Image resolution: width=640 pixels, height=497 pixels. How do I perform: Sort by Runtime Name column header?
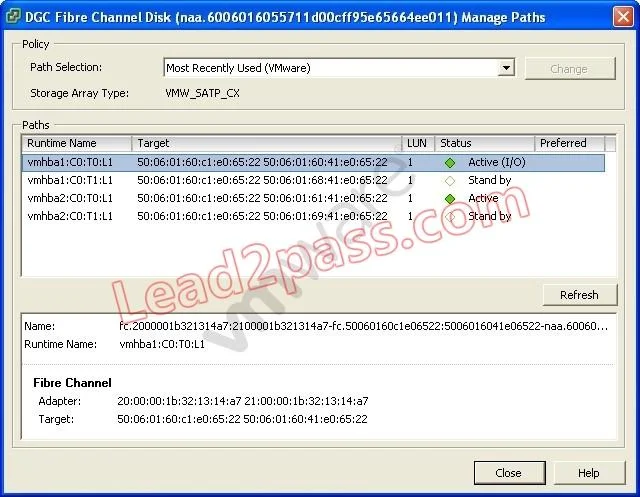[77, 143]
